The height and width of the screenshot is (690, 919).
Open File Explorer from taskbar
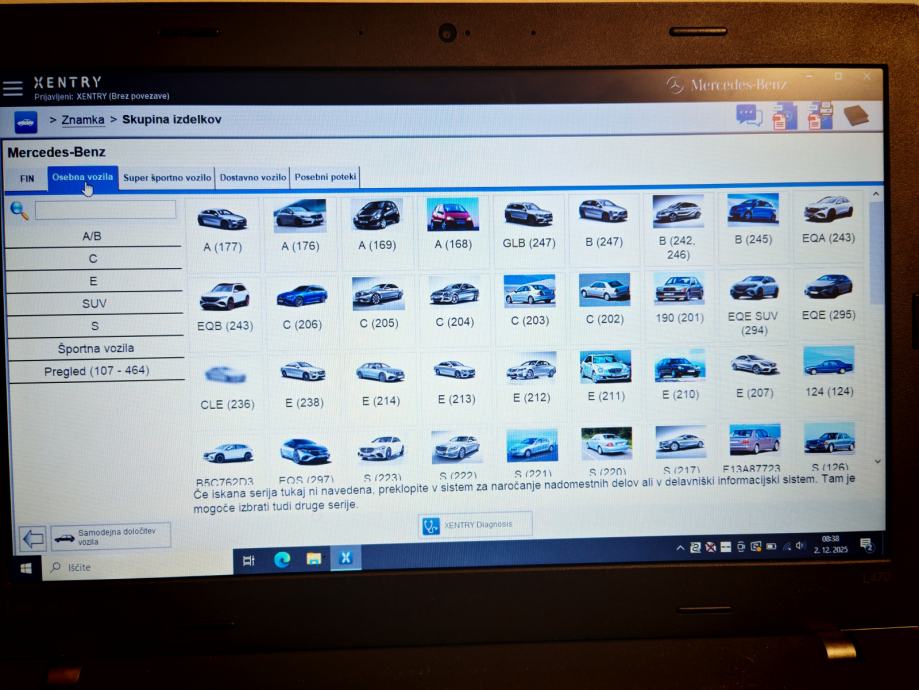coord(314,559)
